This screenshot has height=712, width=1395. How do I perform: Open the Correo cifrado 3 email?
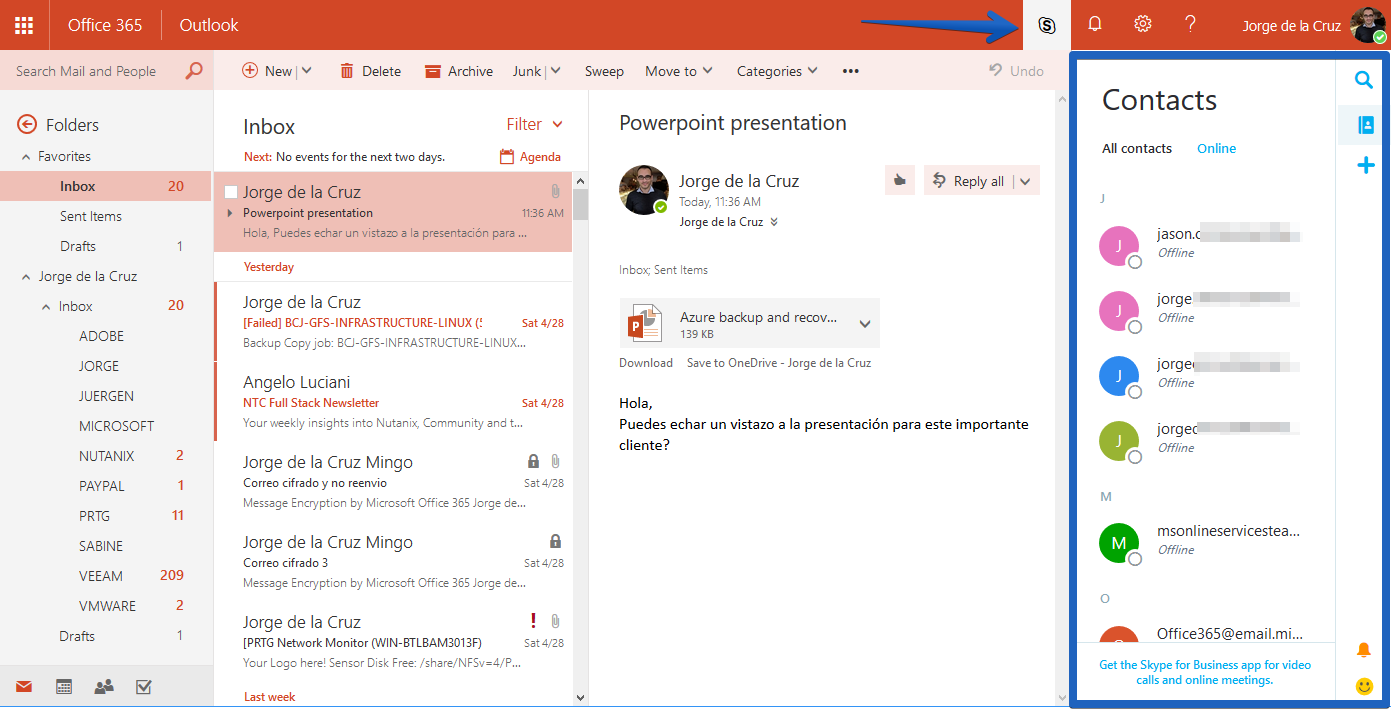[x=393, y=562]
